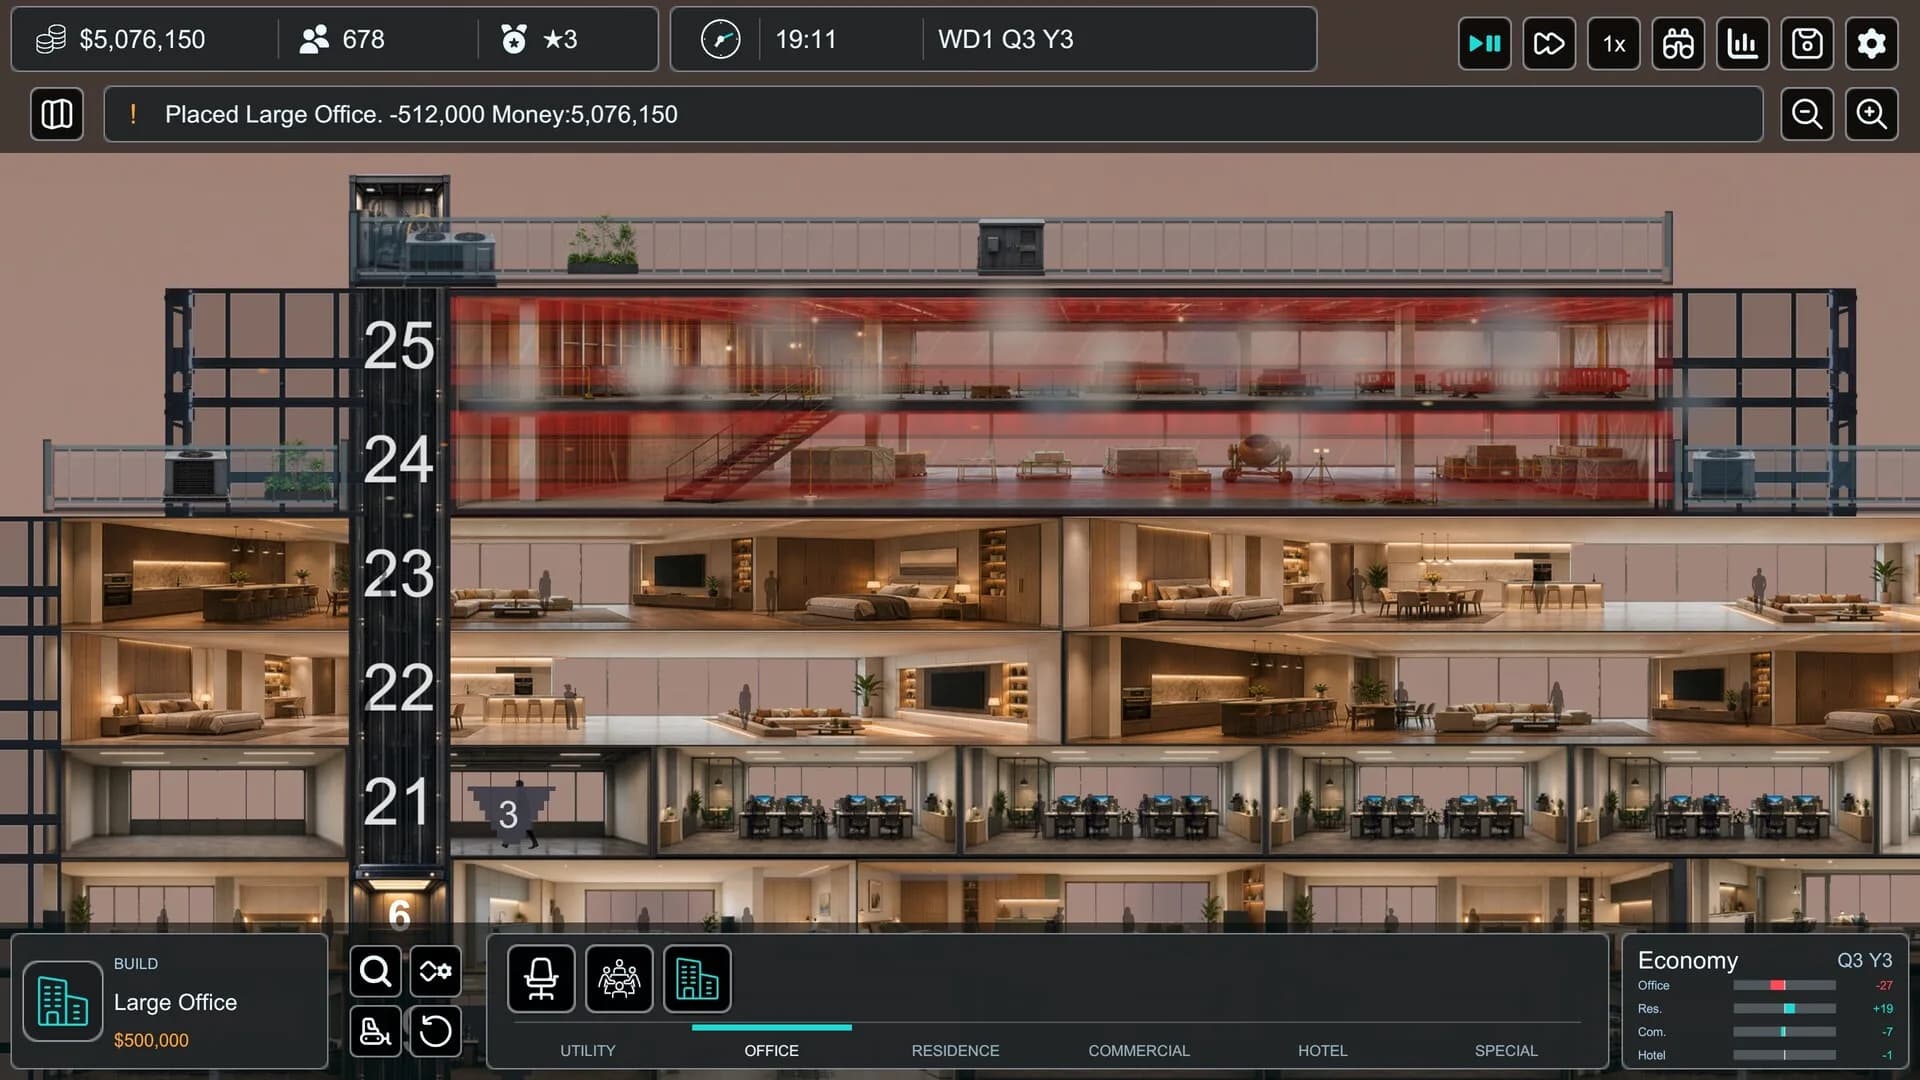The width and height of the screenshot is (1920, 1080).
Task: Click the rooftop central AC unit box
Action: [1011, 245]
